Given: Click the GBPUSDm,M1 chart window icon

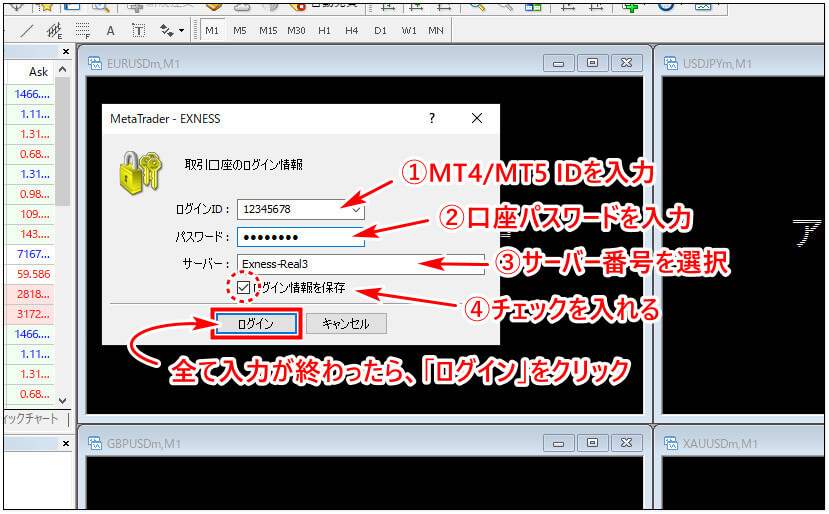Looking at the screenshot, I should click(x=95, y=443).
